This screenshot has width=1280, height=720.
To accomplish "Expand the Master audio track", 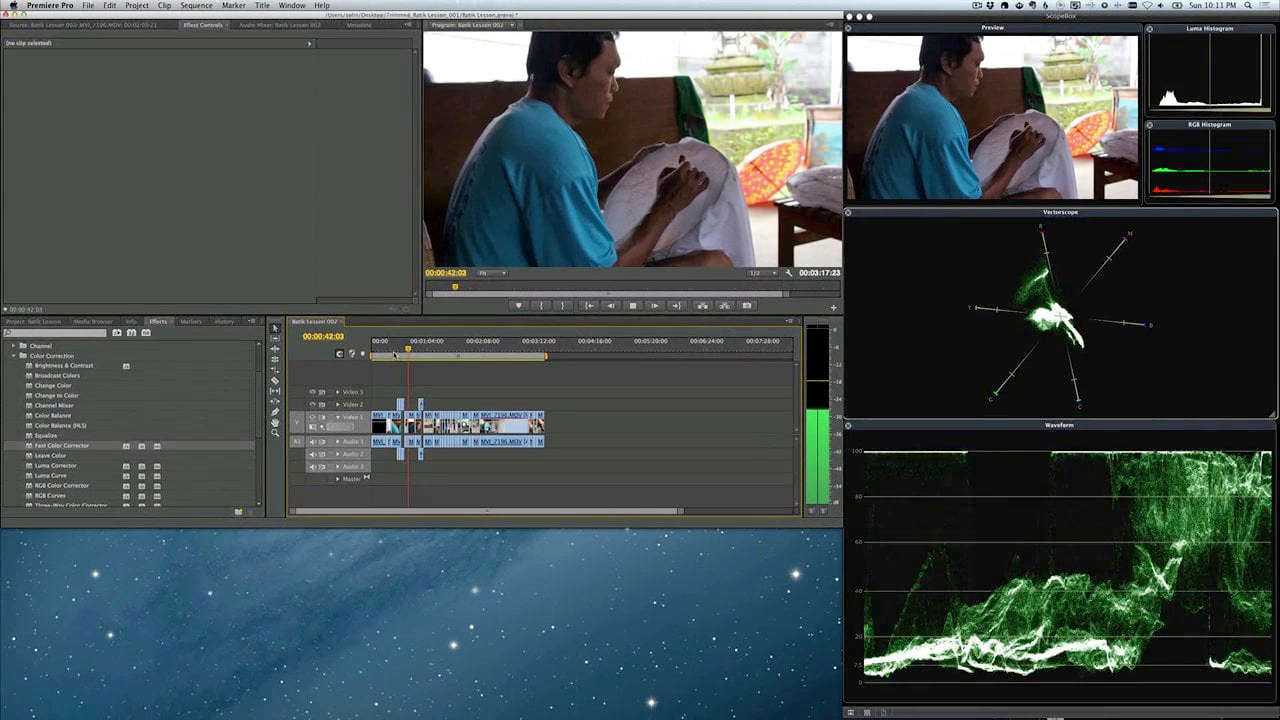I will click(338, 479).
